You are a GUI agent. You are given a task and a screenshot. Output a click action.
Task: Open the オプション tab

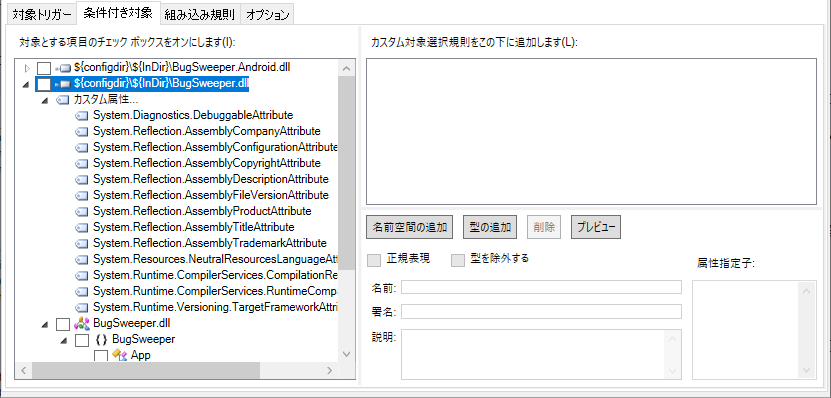pos(268,14)
